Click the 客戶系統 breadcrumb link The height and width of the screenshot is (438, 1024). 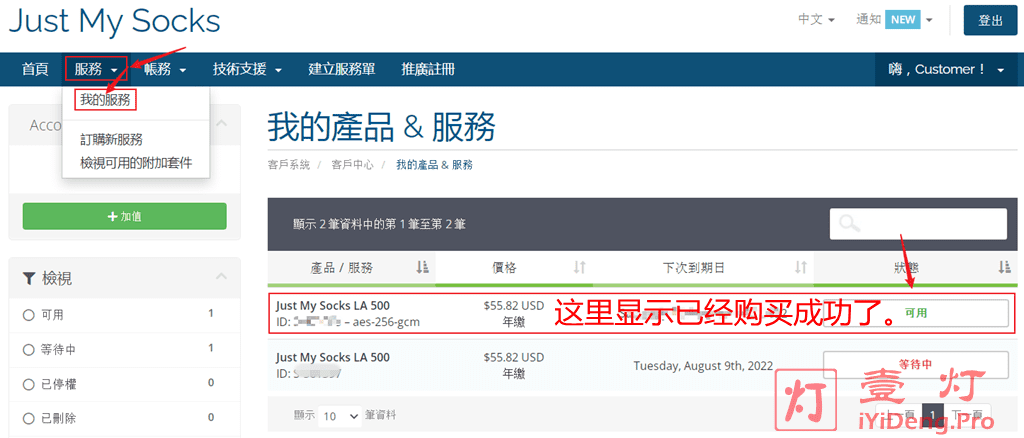(x=289, y=165)
